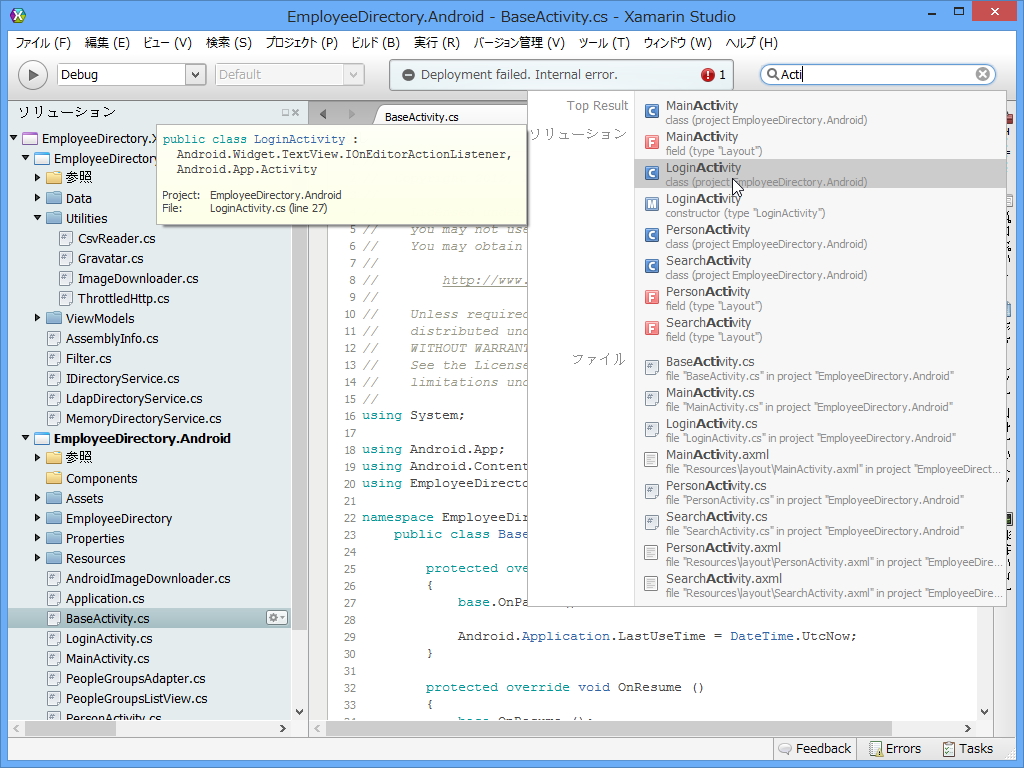This screenshot has width=1024, height=768.
Task: Open the BaseActivity.cs gear options
Action: point(276,618)
